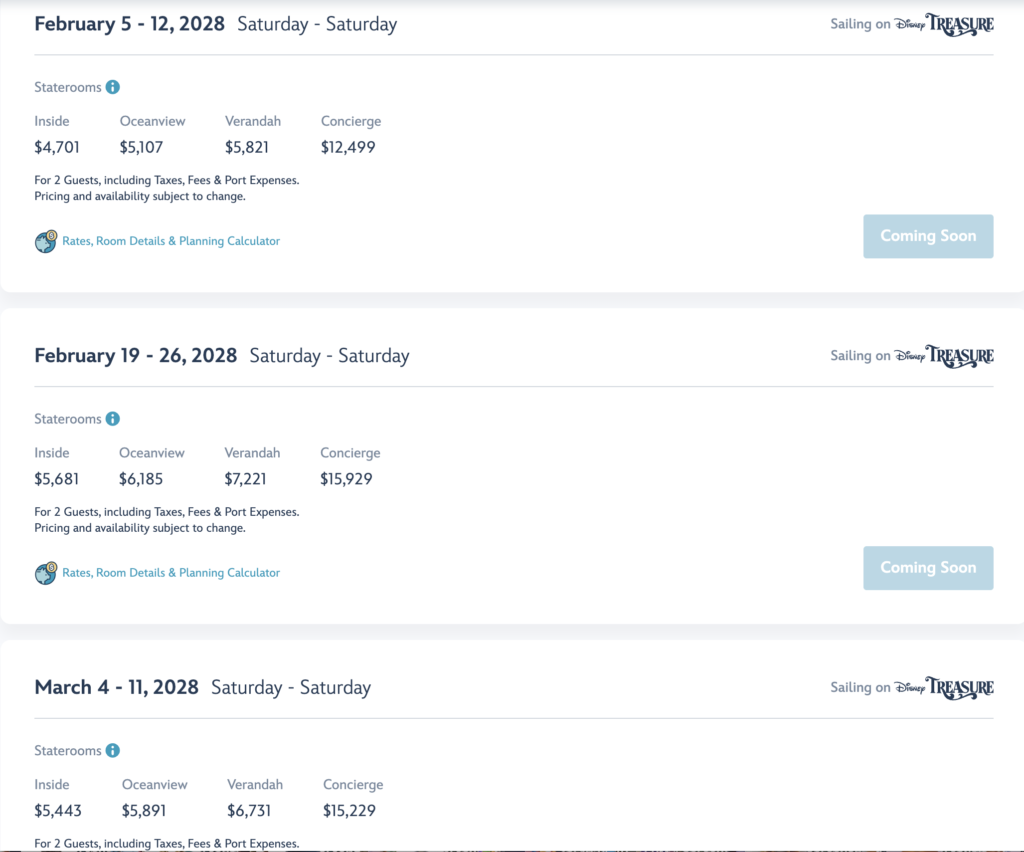The image size is (1024, 852).
Task: Select the $12,499 Concierge price
Action: [x=348, y=148]
